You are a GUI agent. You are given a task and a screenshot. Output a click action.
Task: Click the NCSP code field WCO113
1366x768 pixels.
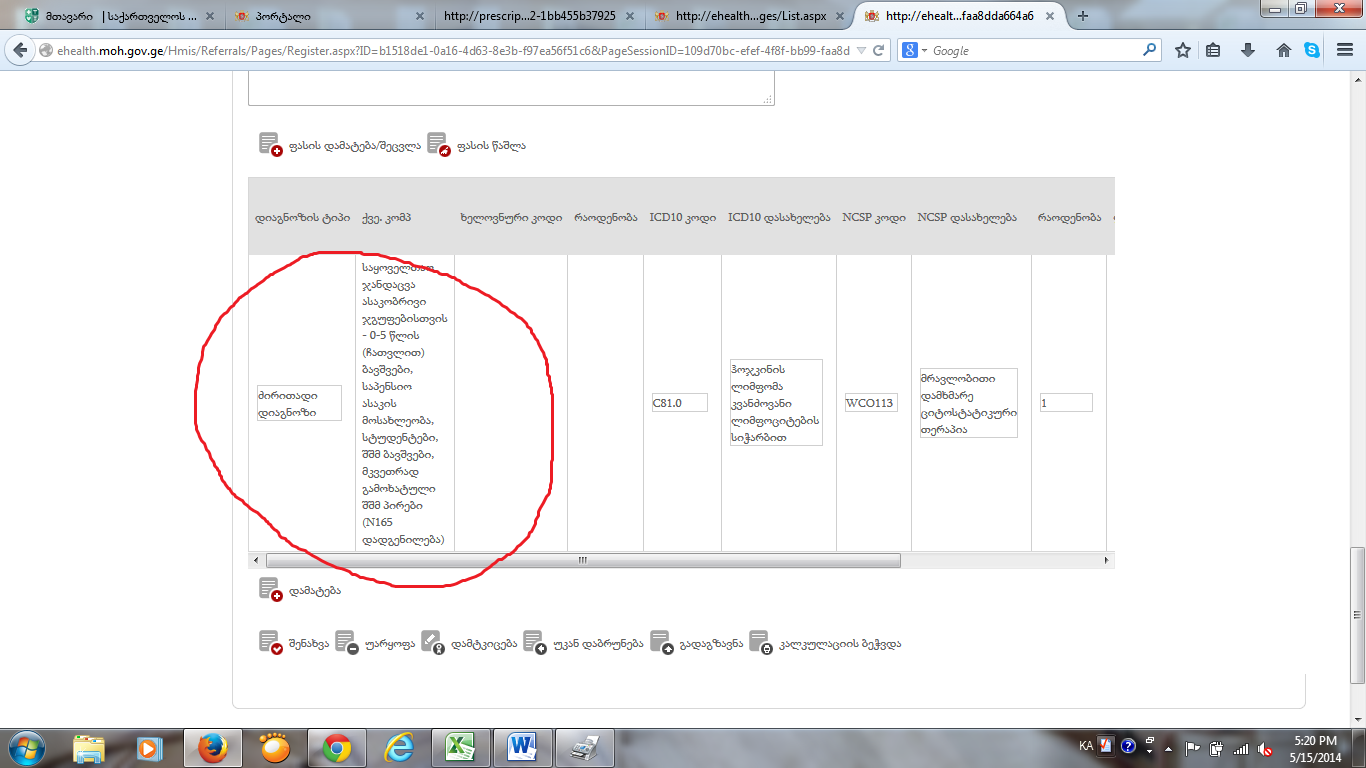(x=870, y=403)
